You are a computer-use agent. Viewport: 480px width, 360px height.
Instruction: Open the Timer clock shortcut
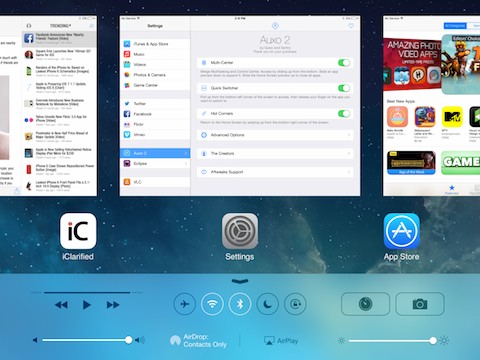[x=365, y=304]
